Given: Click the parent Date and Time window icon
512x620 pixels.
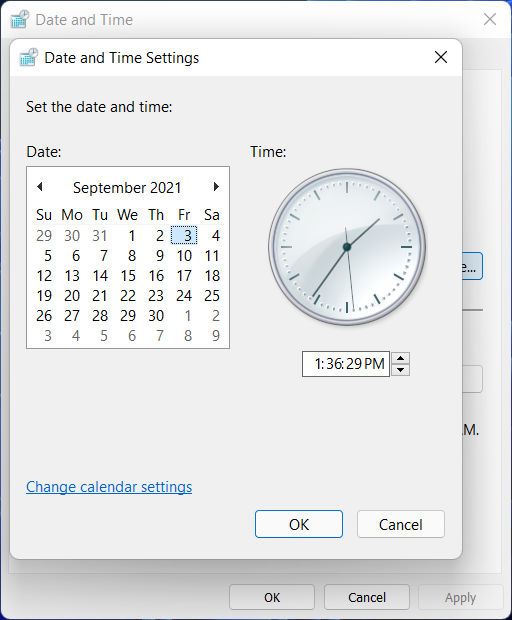Looking at the screenshot, I should (20, 19).
